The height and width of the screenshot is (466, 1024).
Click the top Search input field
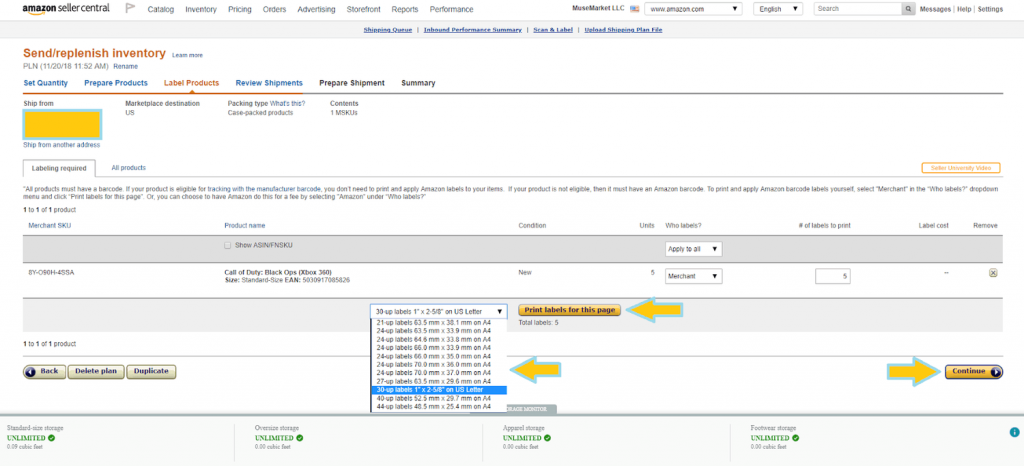coord(857,9)
